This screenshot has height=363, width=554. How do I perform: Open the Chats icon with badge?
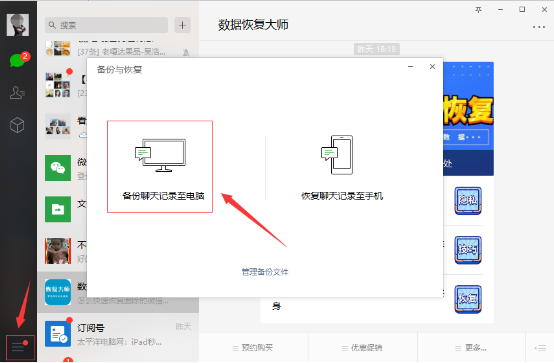pos(18,60)
